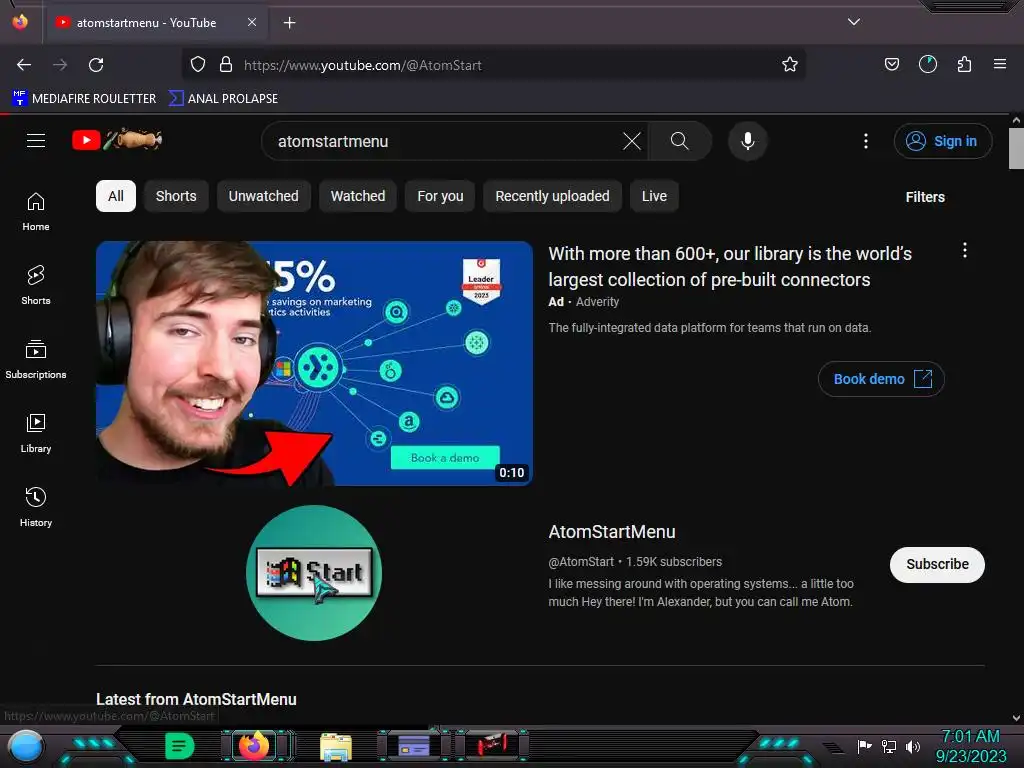Open the ad title about pre-built connectors
Image resolution: width=1024 pixels, height=768 pixels.
[x=729, y=266]
